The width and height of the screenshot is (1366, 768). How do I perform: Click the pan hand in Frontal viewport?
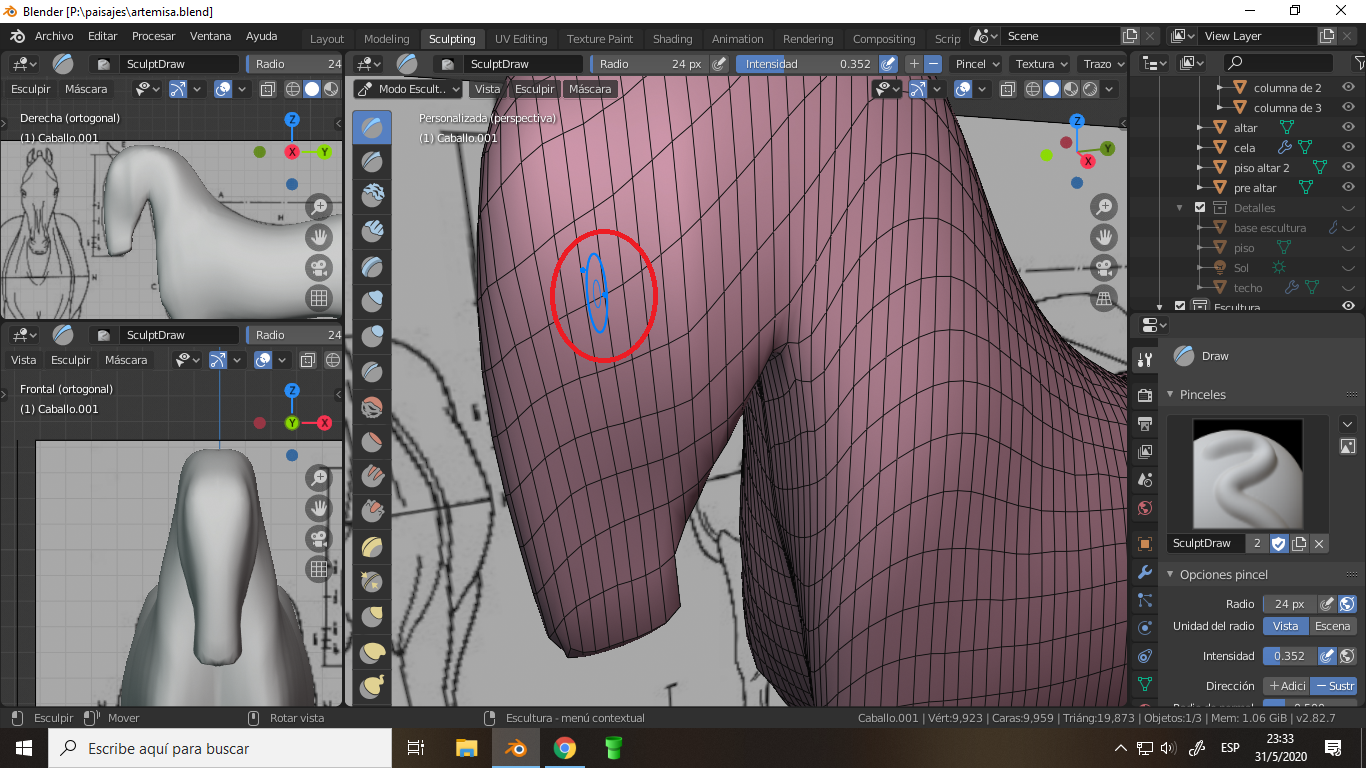click(319, 508)
